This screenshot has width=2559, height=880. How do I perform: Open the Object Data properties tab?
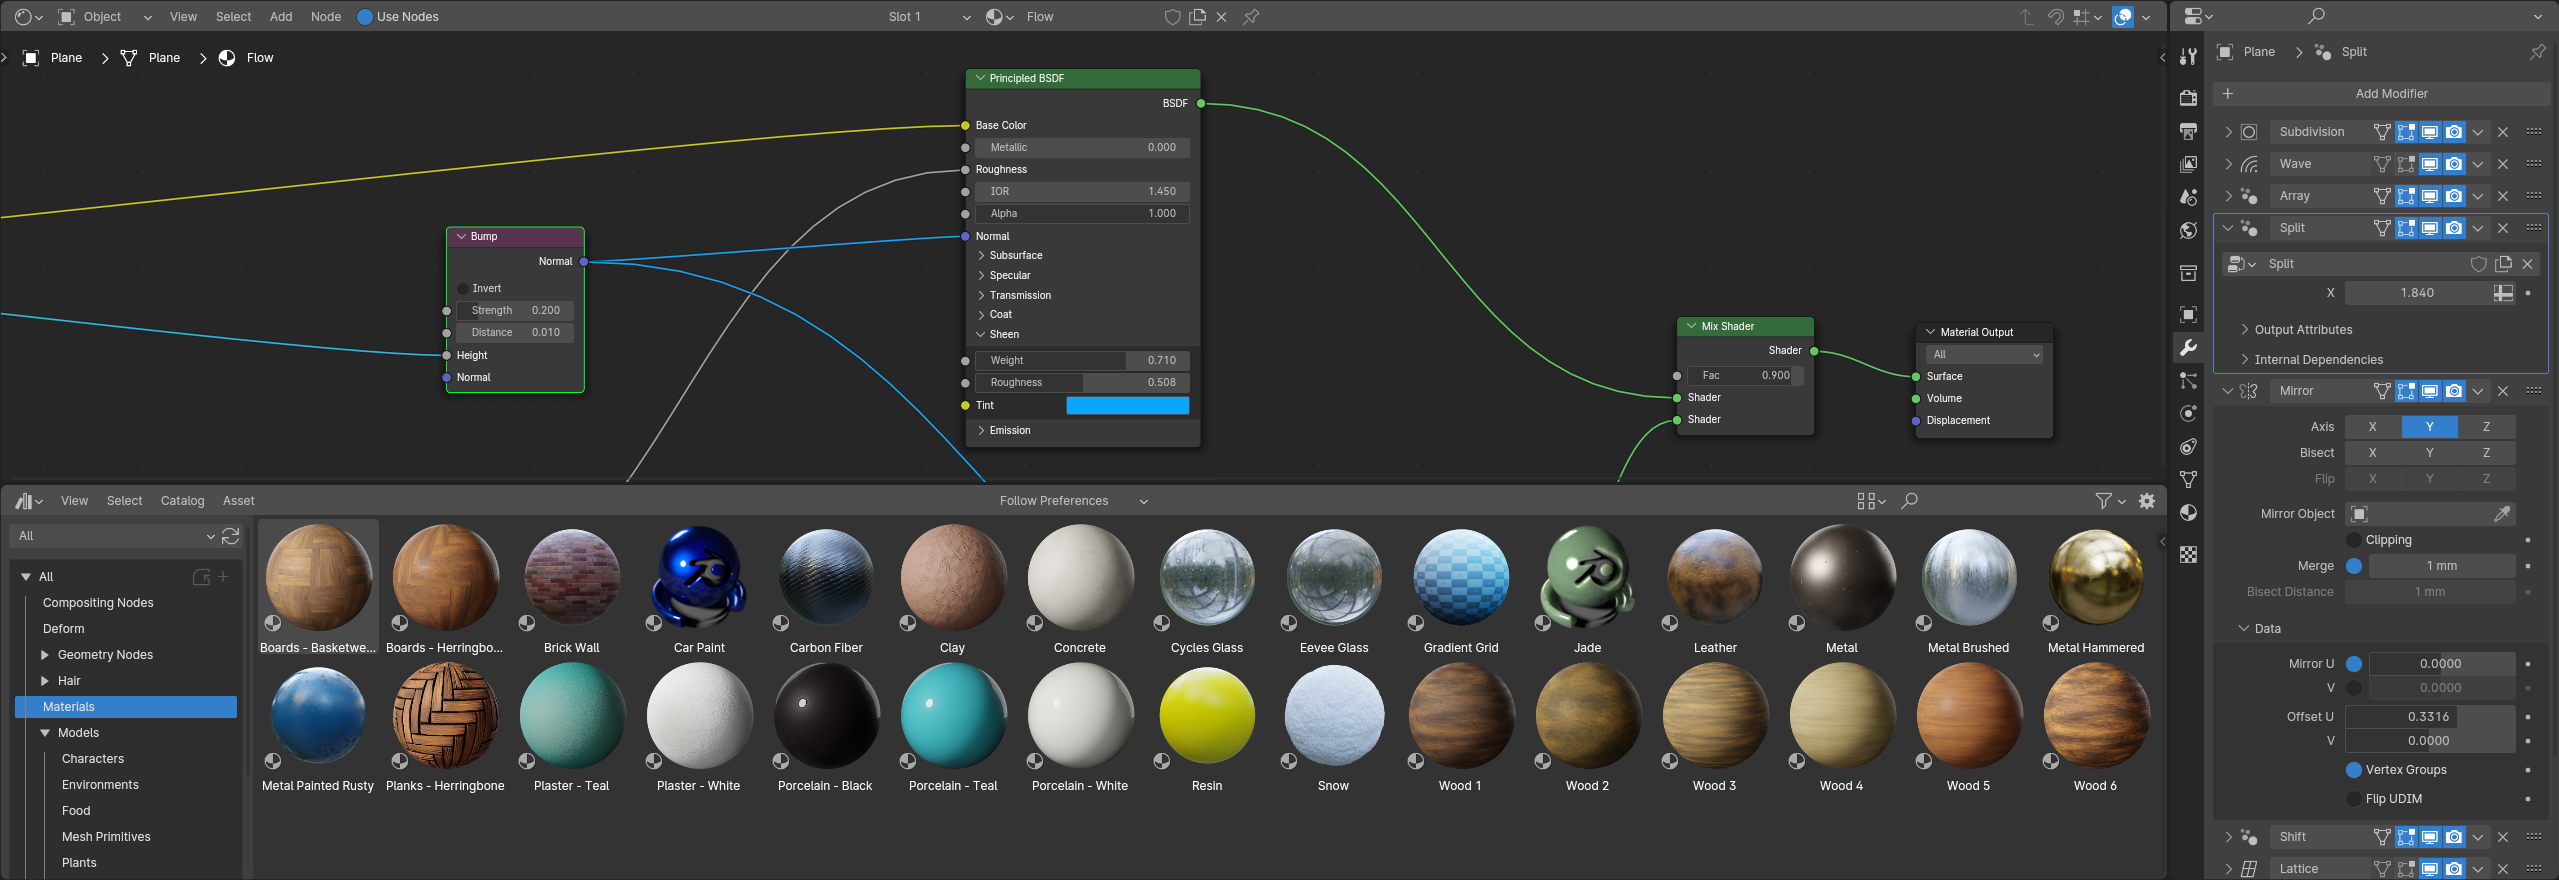[x=2188, y=479]
